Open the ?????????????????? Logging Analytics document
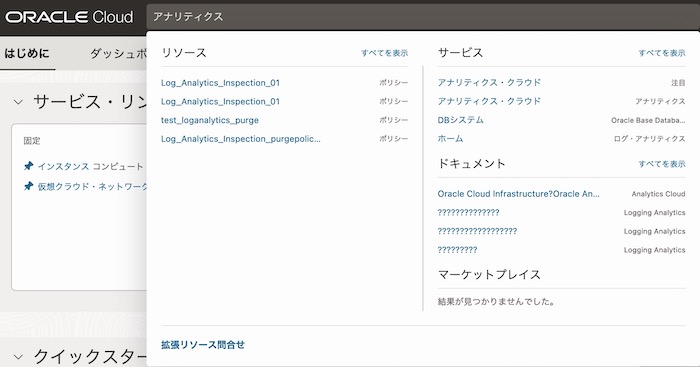The height and width of the screenshot is (367, 700). (x=477, y=231)
